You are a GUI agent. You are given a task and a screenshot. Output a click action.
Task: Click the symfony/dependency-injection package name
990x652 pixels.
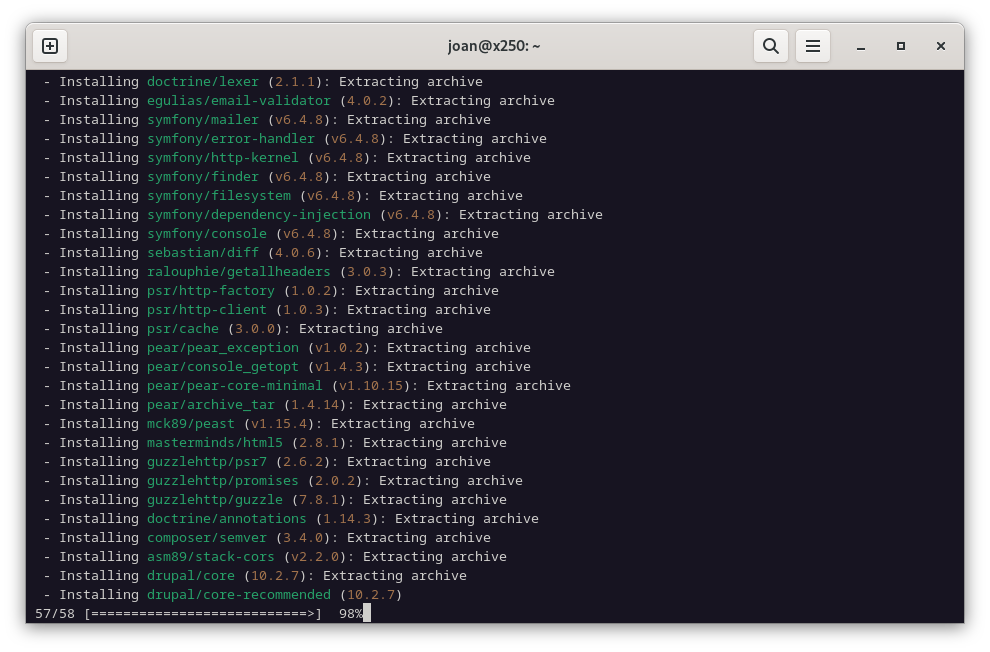pos(259,215)
